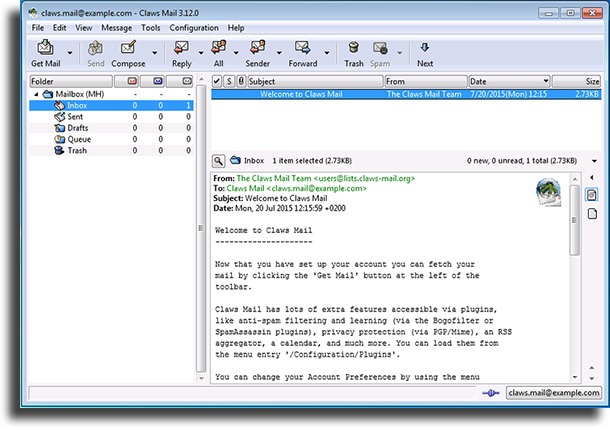Screen dimensions: 610x430
Task: Open the Reply dropdown arrow
Action: [201, 53]
